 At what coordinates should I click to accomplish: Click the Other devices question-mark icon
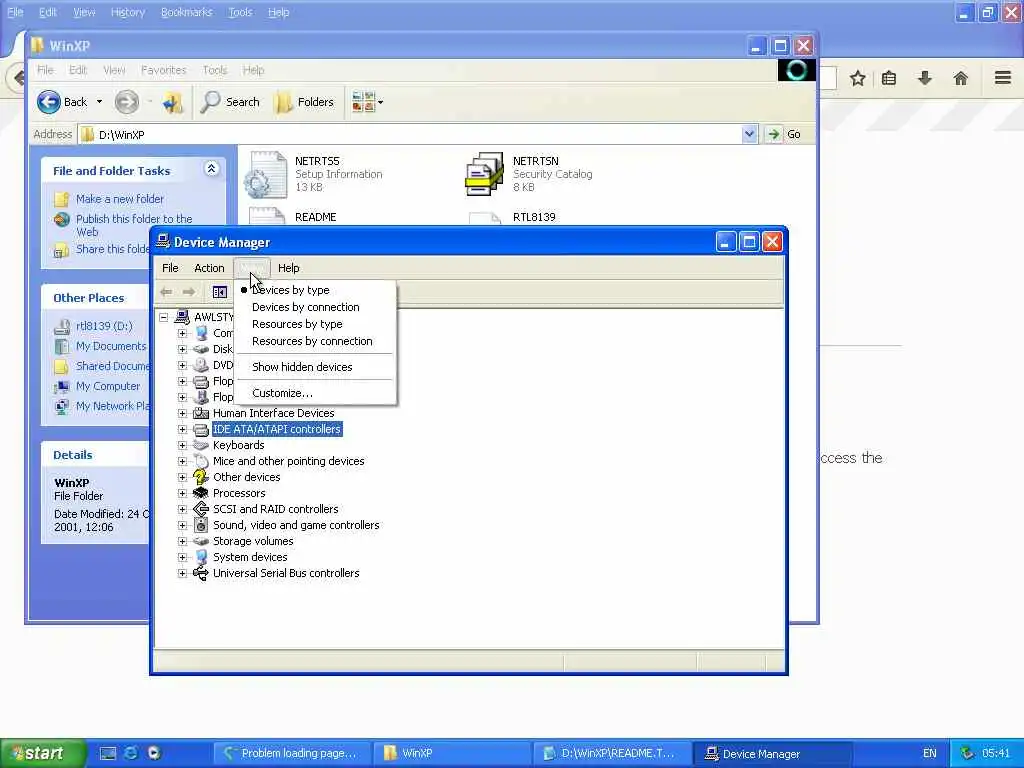click(x=201, y=477)
